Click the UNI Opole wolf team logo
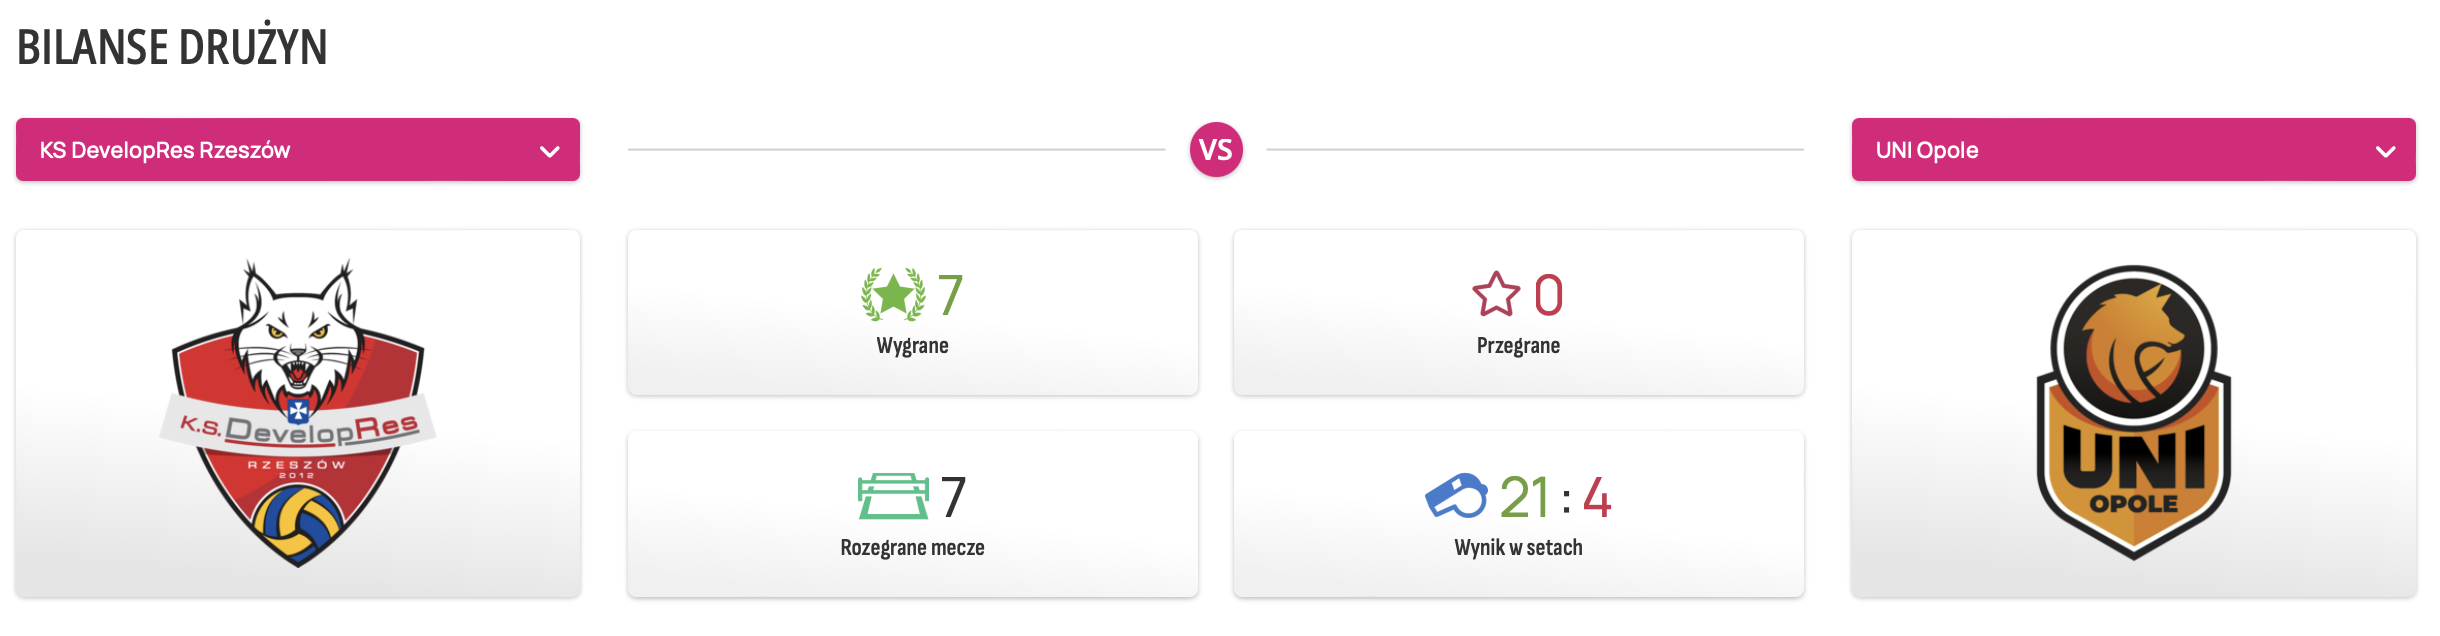The width and height of the screenshot is (2440, 636). [2133, 412]
